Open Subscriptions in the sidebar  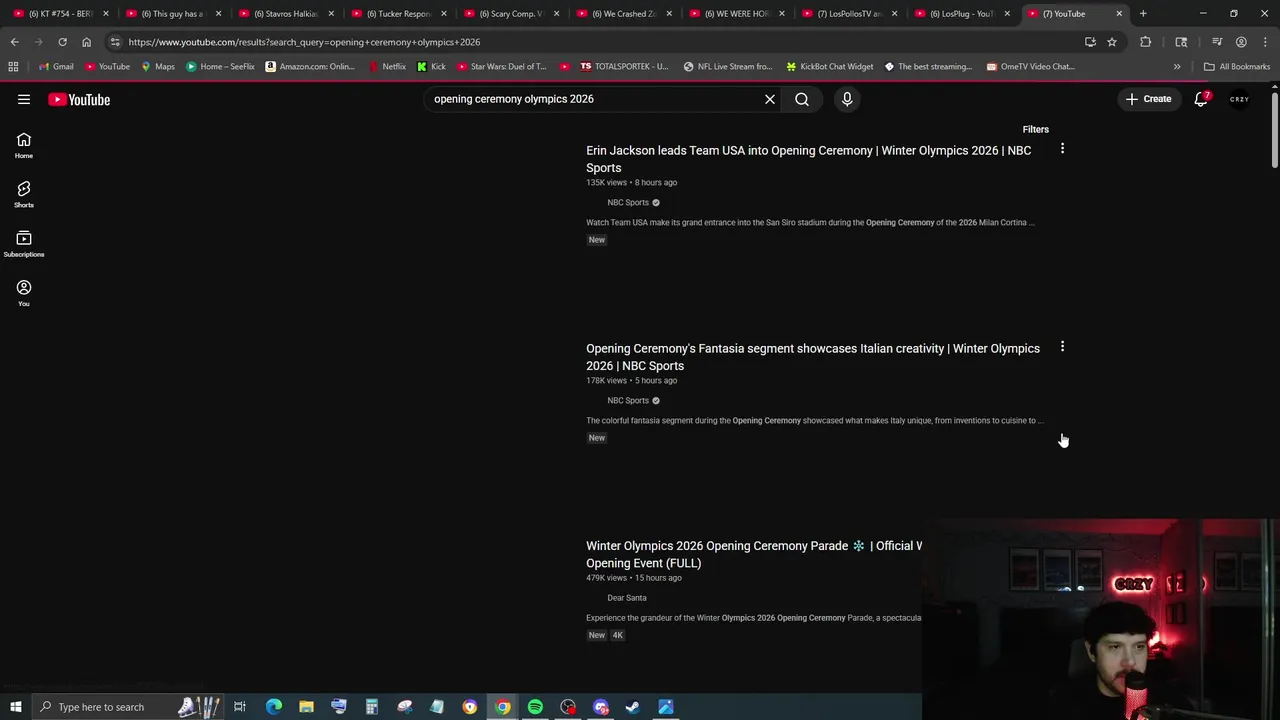[x=24, y=243]
